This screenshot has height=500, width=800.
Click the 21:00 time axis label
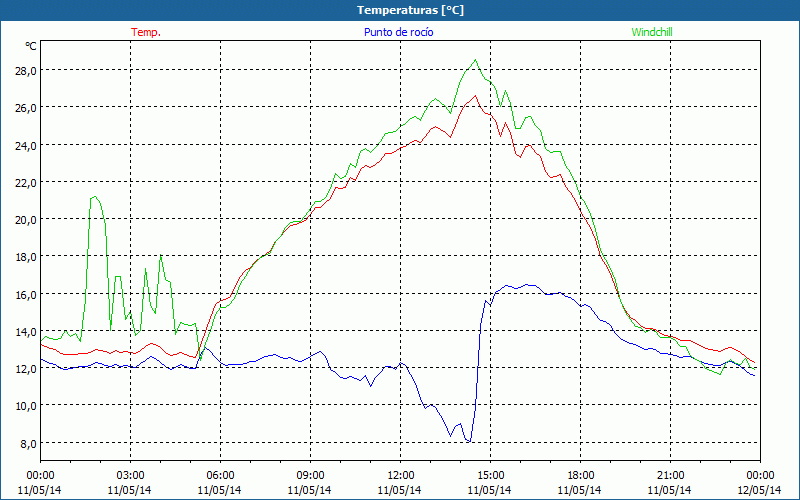pyautogui.click(x=670, y=476)
